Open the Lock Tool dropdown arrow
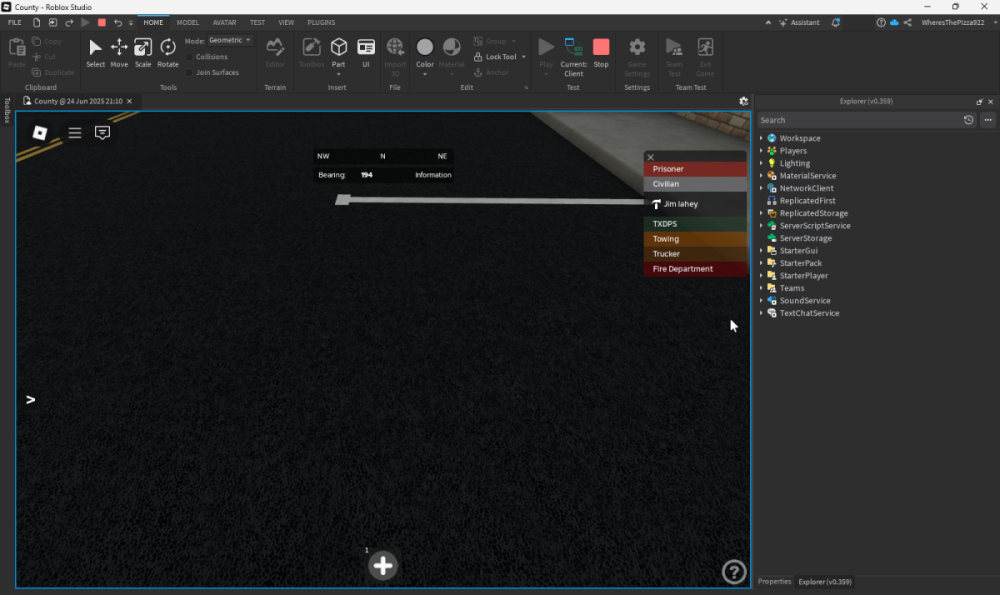 coord(524,57)
